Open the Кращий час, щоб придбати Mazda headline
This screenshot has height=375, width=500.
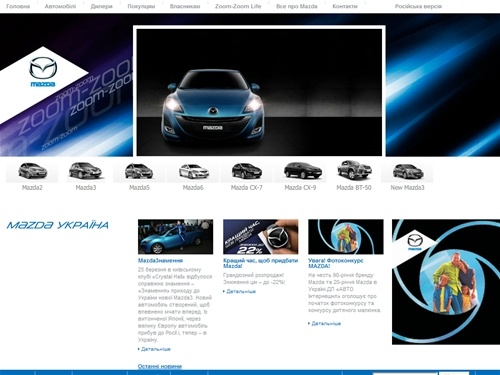[261, 263]
